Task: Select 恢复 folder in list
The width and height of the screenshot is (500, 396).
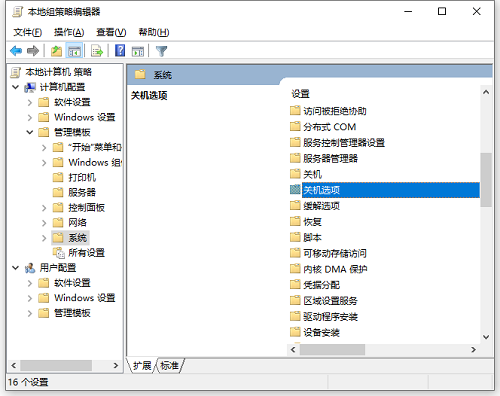Action: (312, 221)
